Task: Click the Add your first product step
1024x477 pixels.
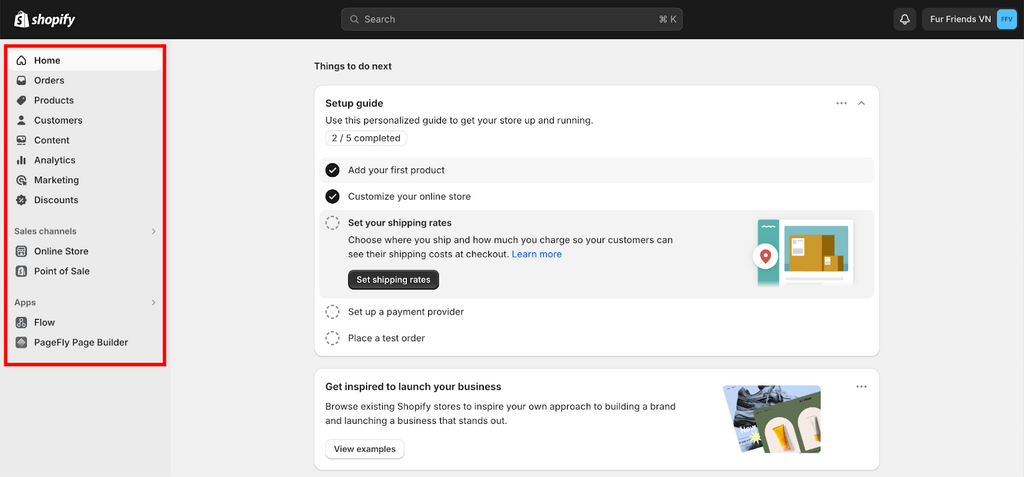Action: [x=596, y=170]
